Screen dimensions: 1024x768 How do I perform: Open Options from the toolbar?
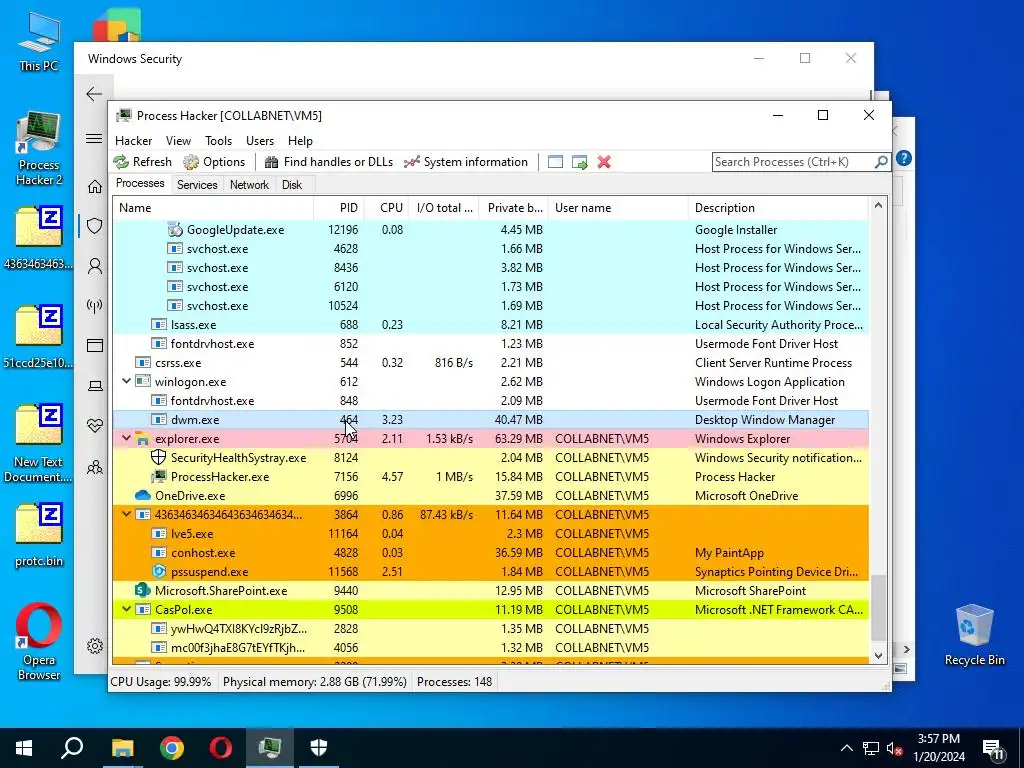tap(214, 162)
